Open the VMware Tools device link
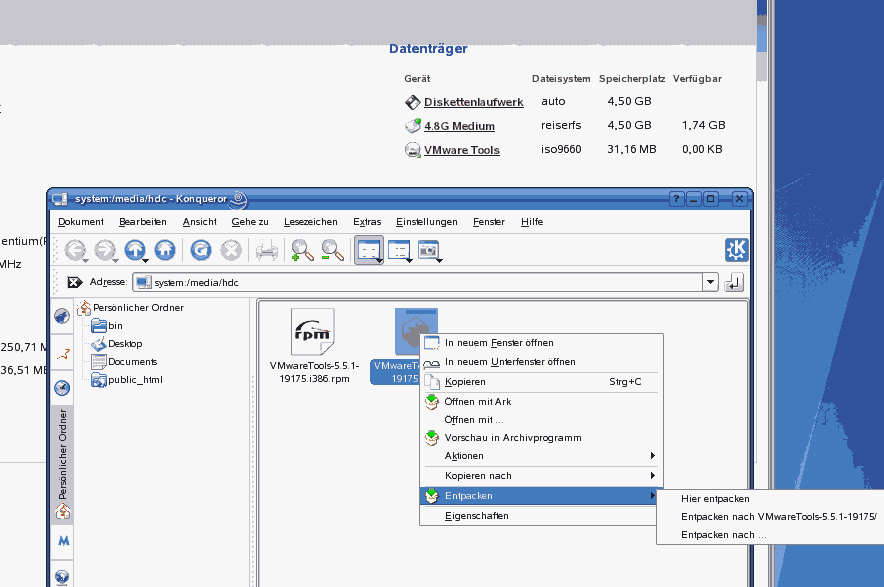This screenshot has height=587, width=884. pos(462,150)
